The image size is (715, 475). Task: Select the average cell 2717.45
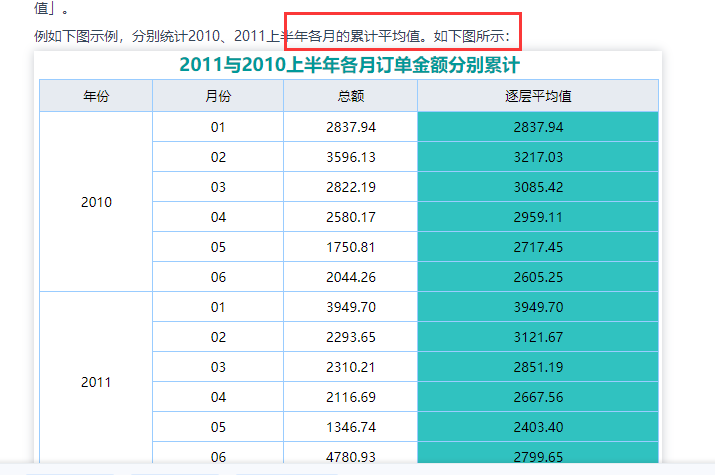[538, 247]
